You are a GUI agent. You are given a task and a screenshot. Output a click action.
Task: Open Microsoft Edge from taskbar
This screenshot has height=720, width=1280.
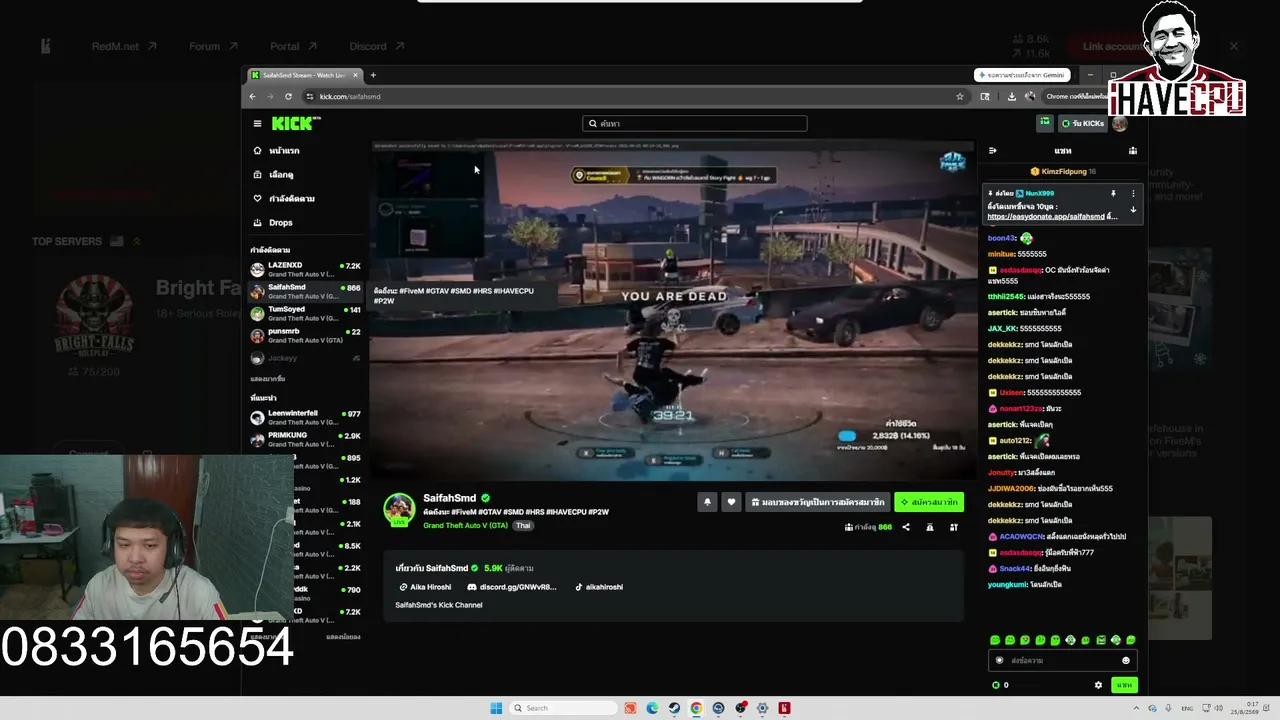652,708
